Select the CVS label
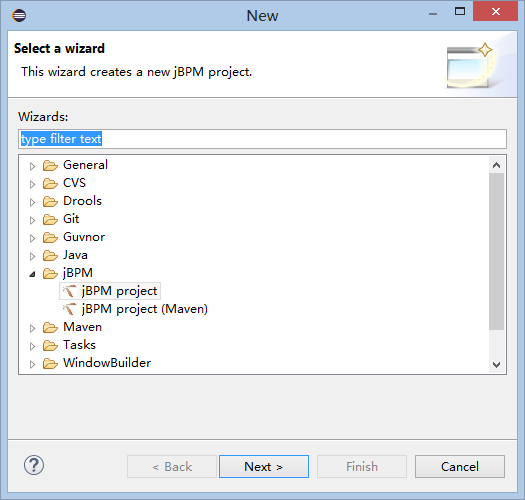Screen dimensions: 525x500 (74, 183)
